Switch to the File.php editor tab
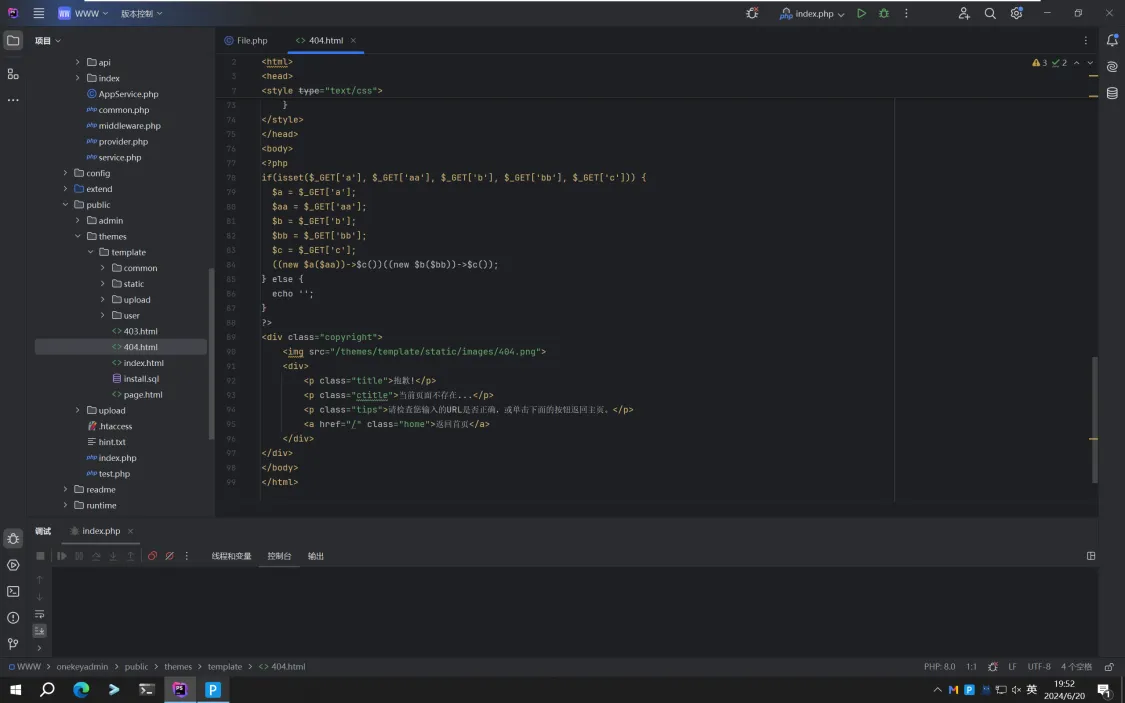 click(x=246, y=41)
